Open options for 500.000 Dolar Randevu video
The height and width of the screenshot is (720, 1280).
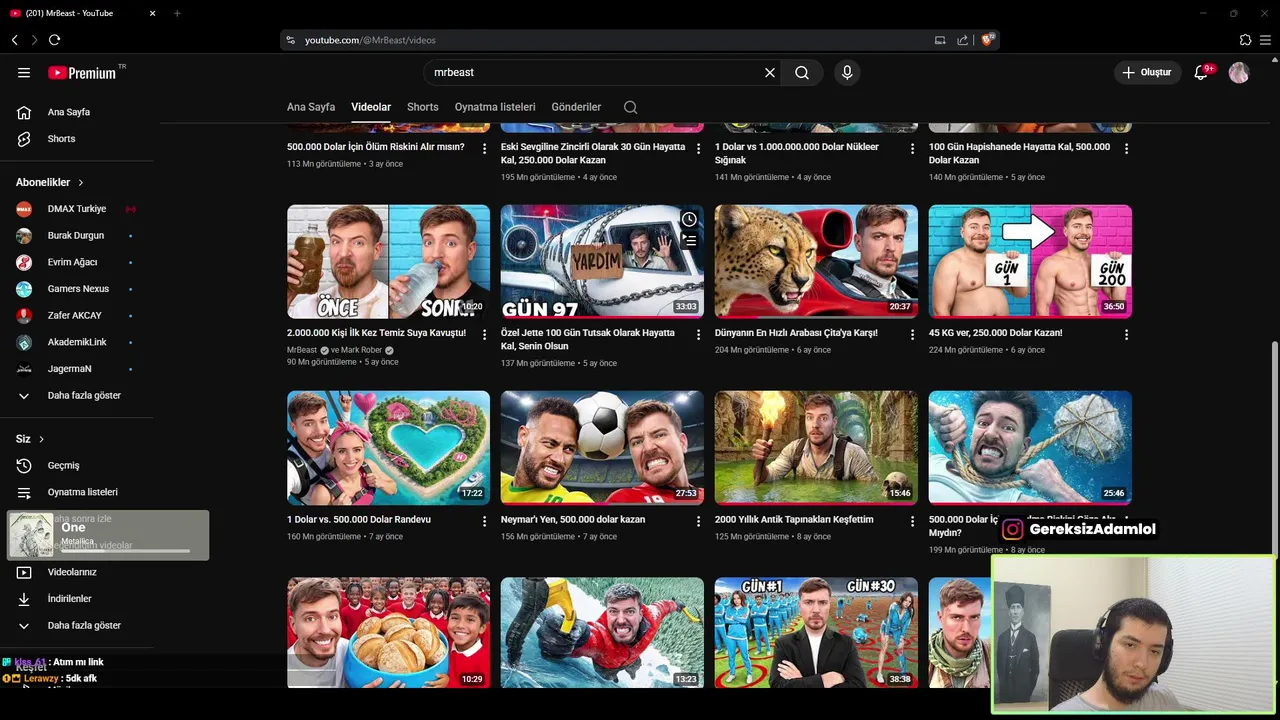484,521
